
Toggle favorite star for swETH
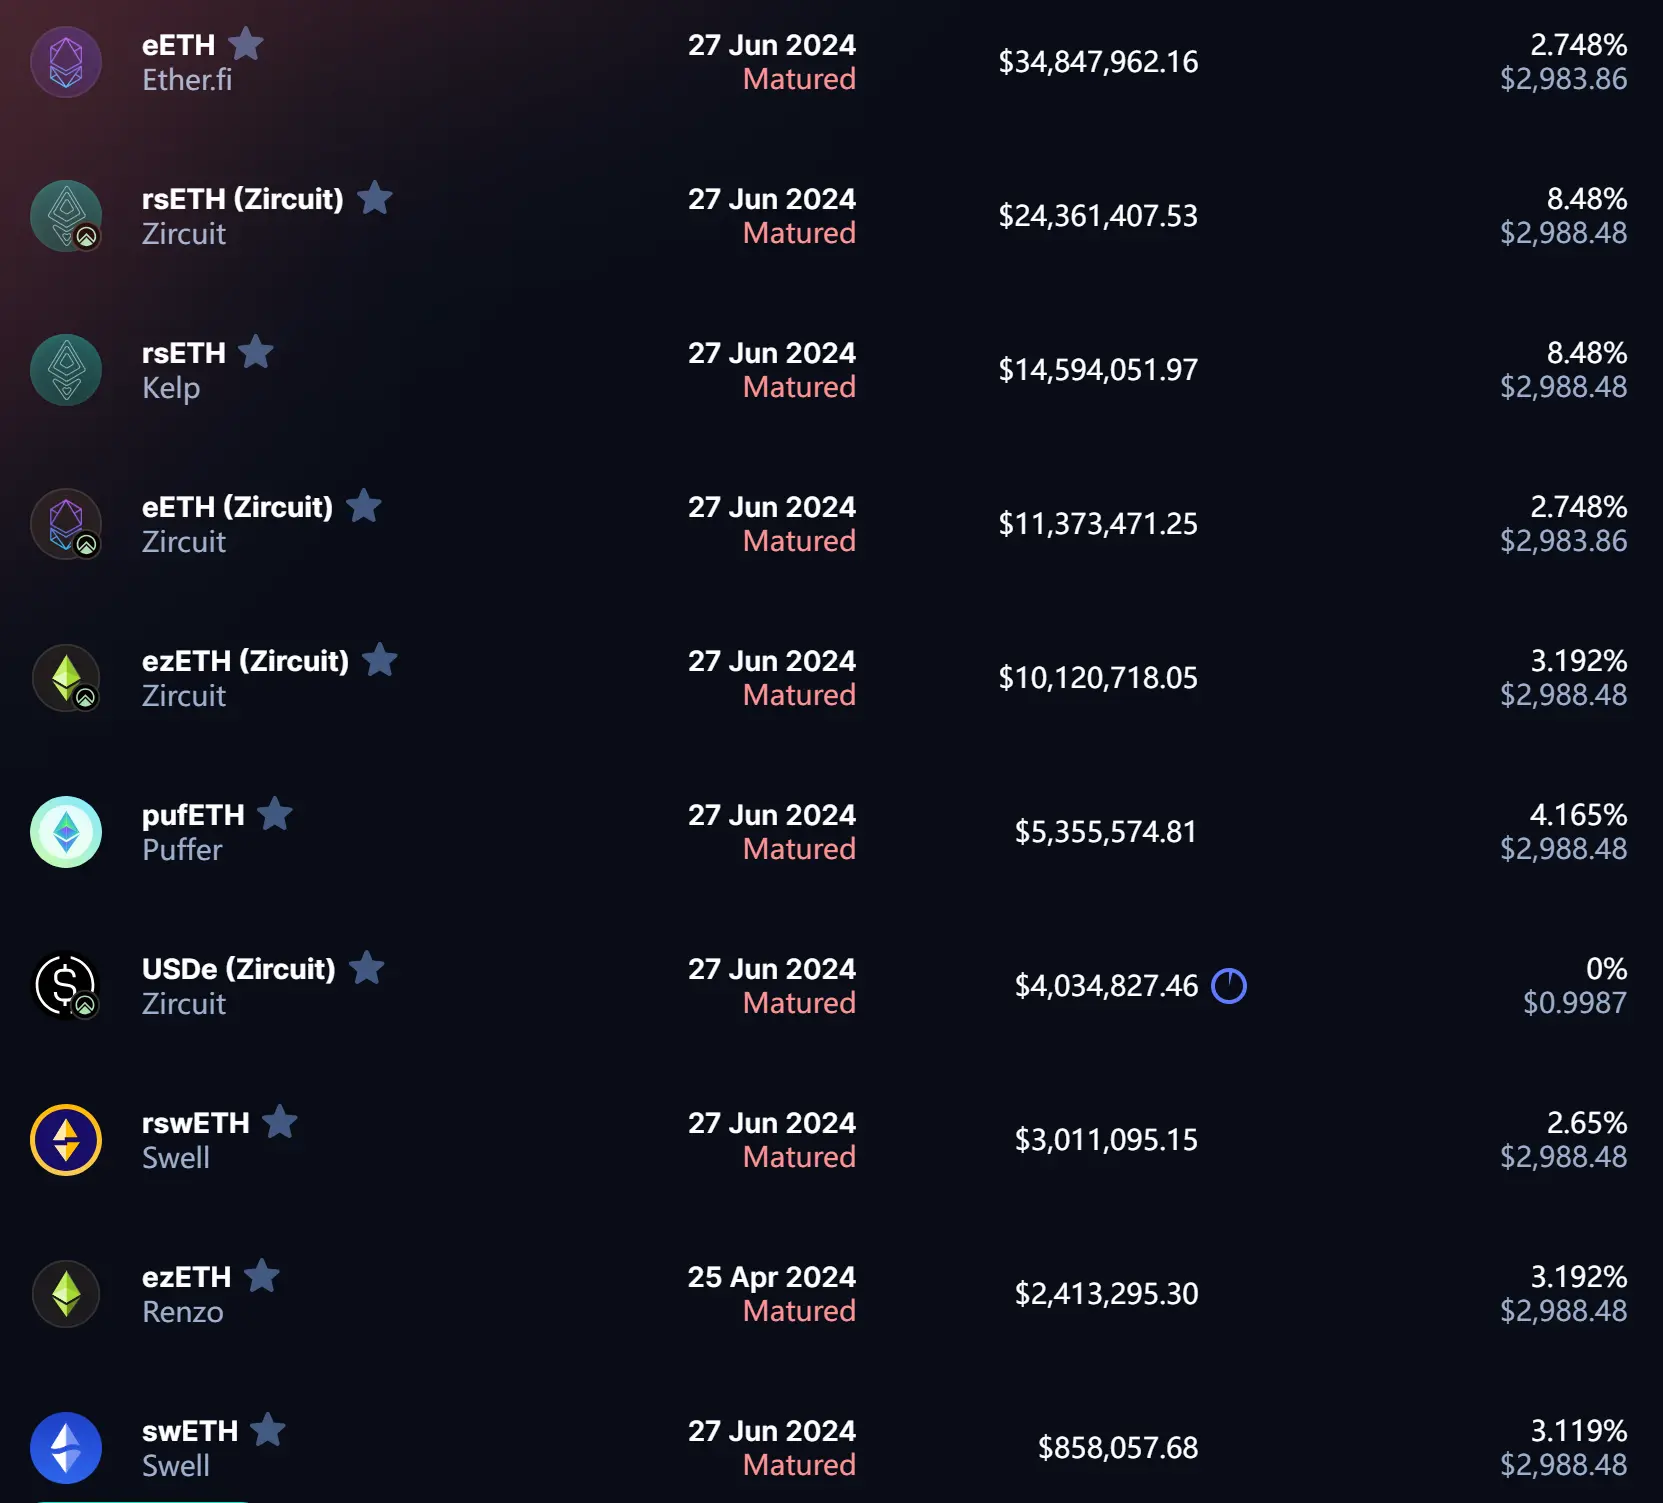[x=268, y=1430]
